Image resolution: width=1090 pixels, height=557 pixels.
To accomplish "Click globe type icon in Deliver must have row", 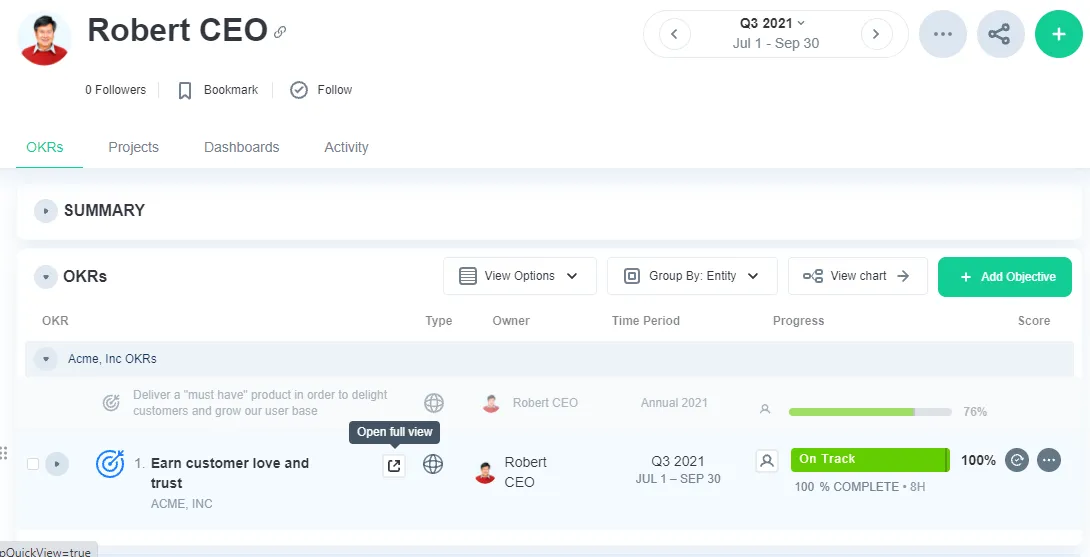I will click(x=434, y=403).
